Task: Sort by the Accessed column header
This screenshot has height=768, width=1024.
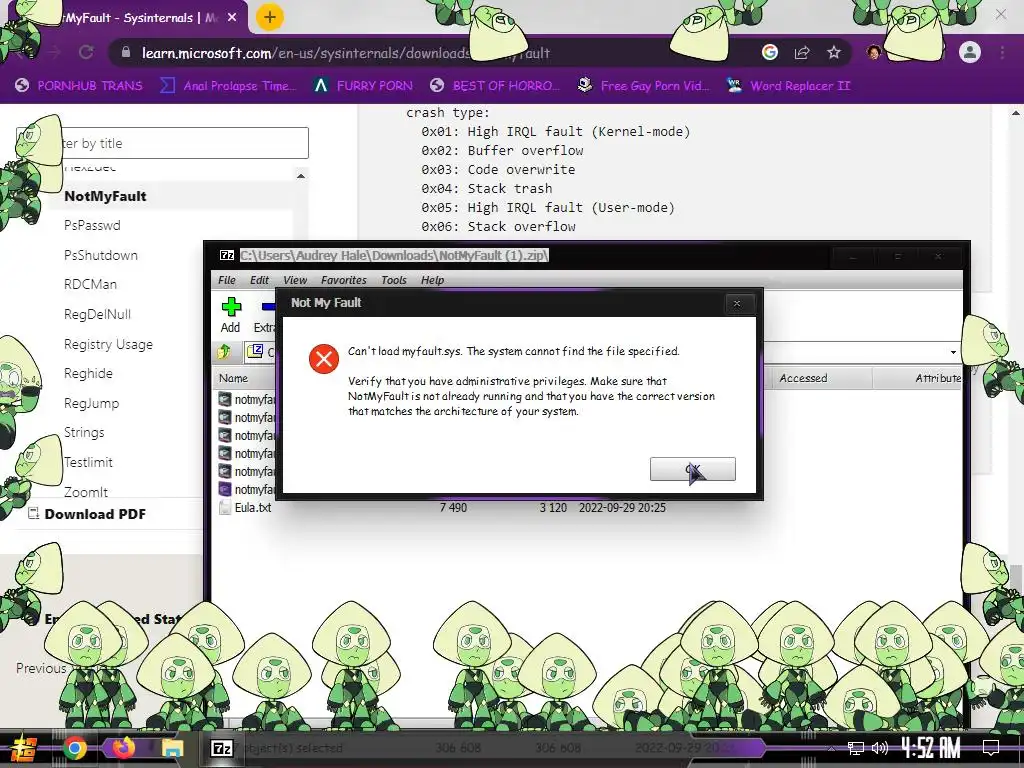Action: click(x=803, y=378)
